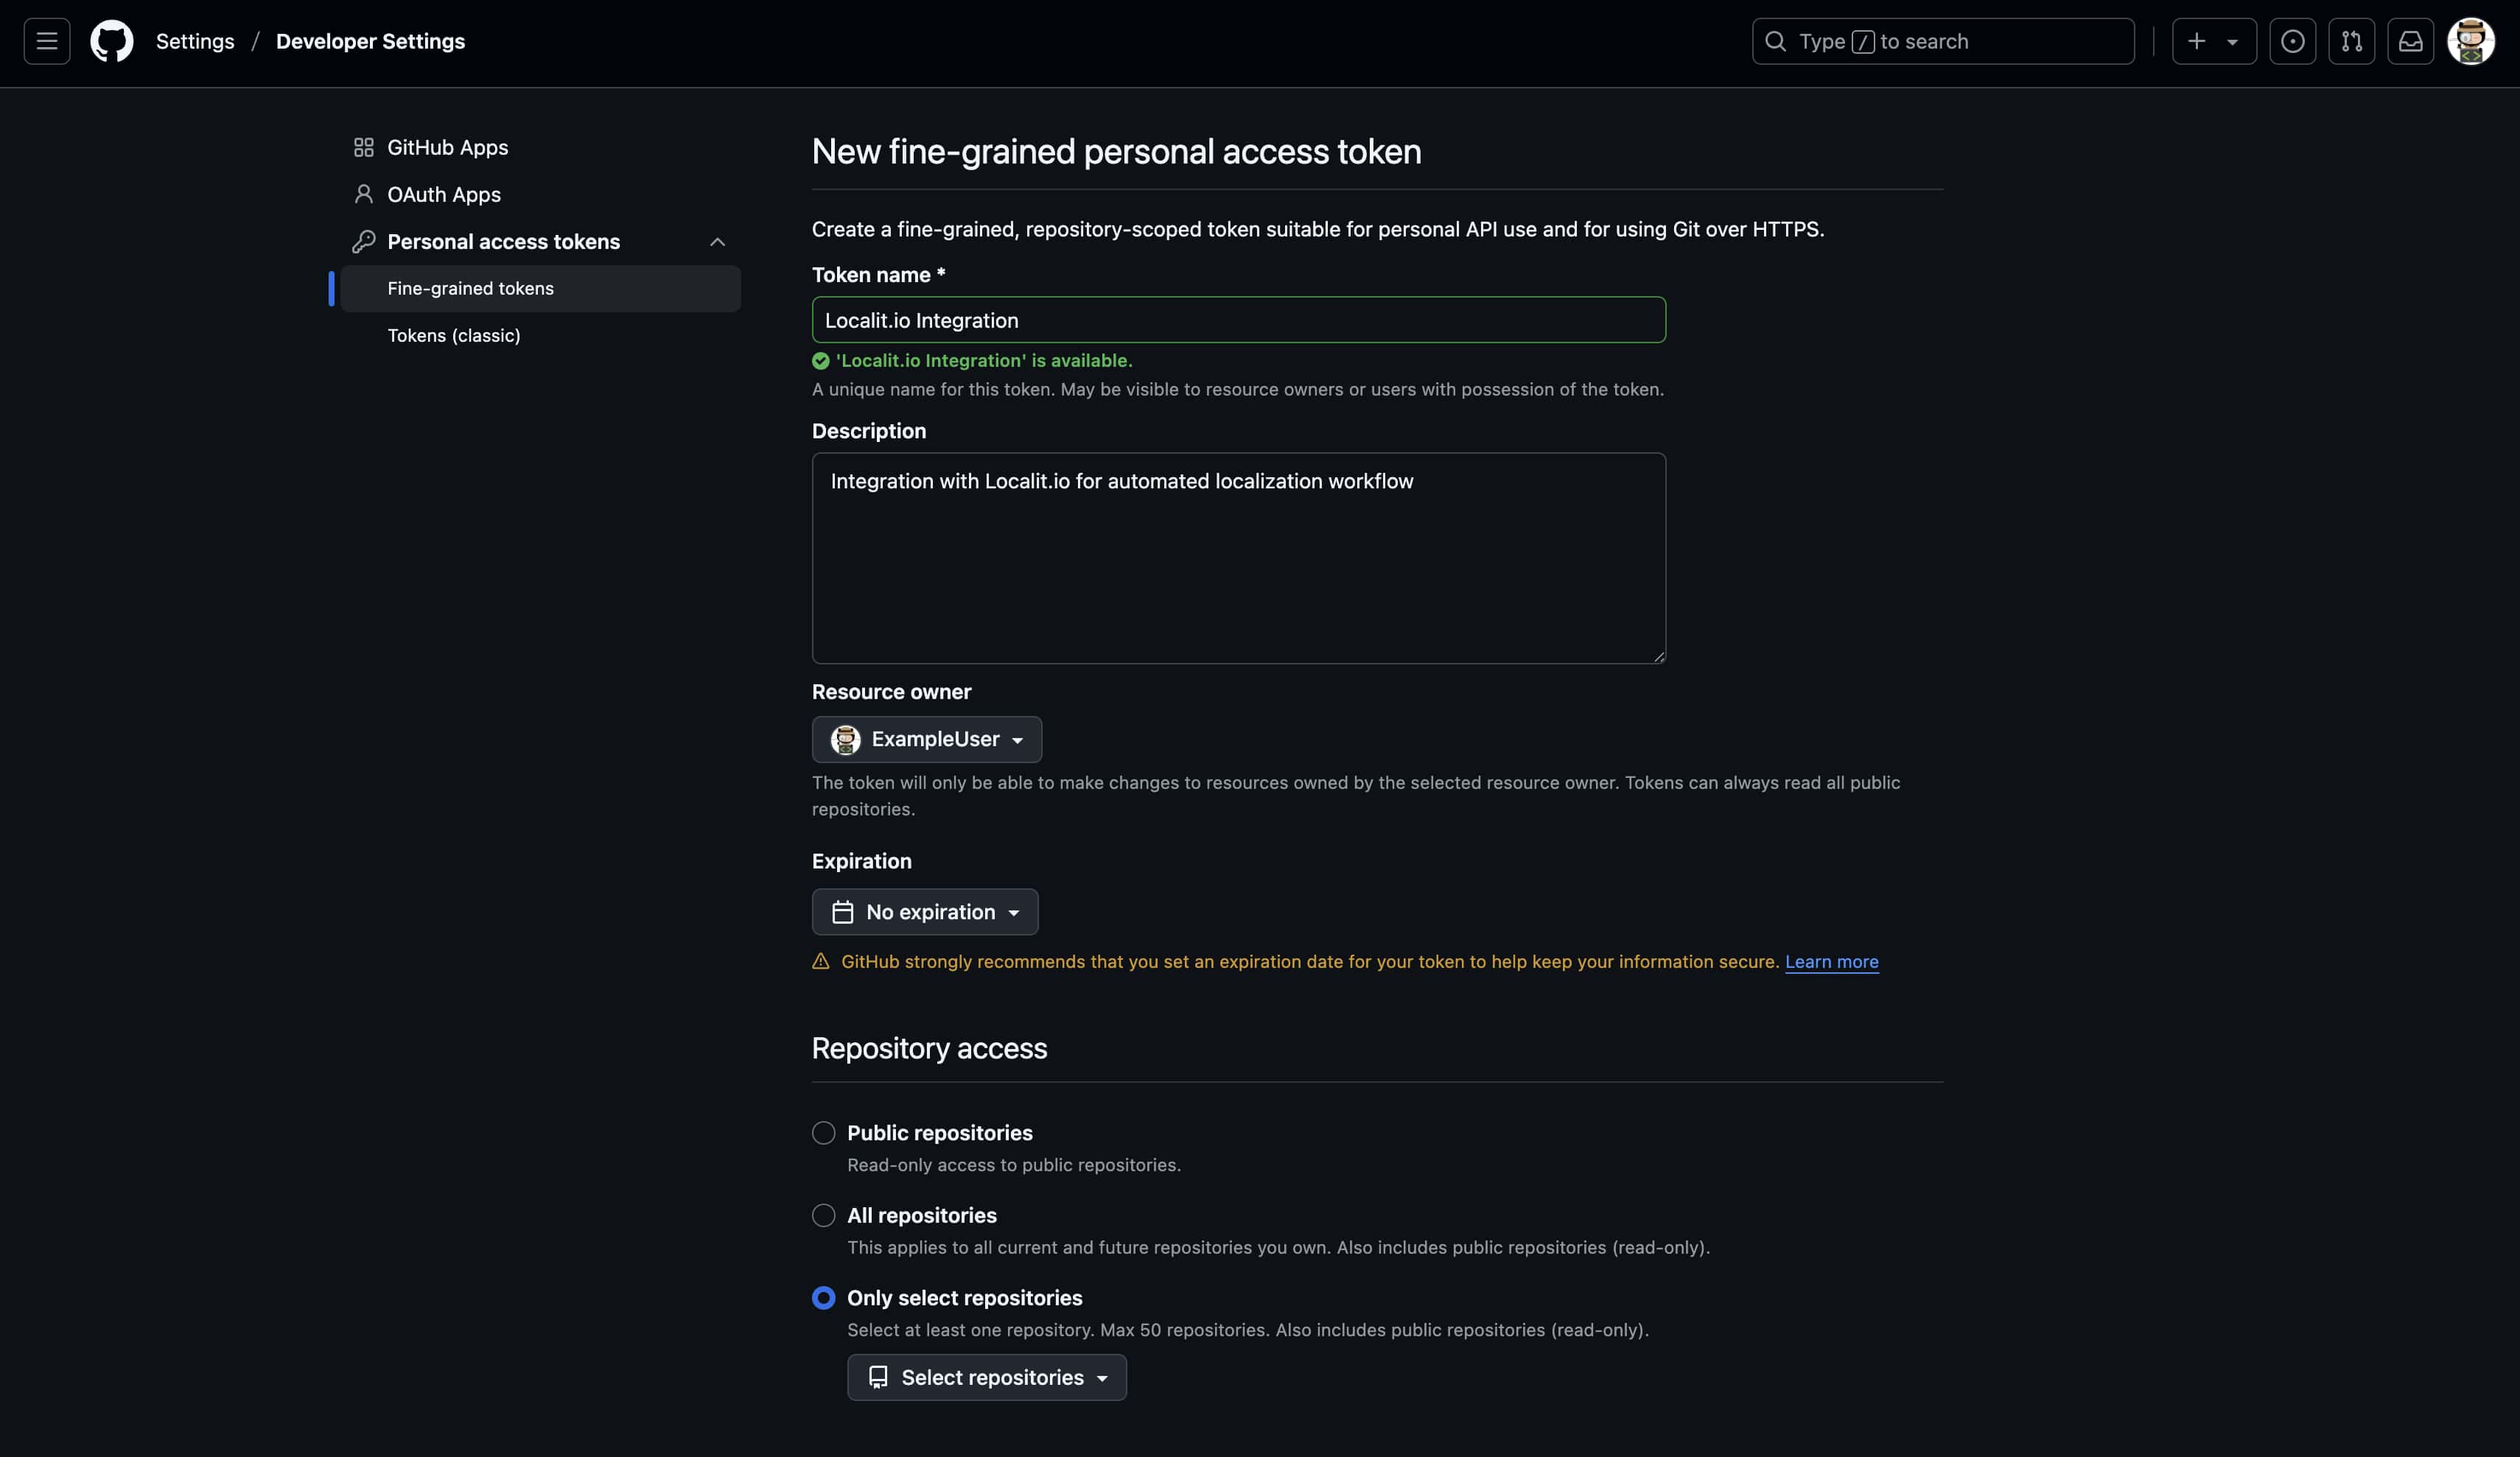2520x1457 pixels.
Task: Select All repositories radio button
Action: pyautogui.click(x=823, y=1215)
